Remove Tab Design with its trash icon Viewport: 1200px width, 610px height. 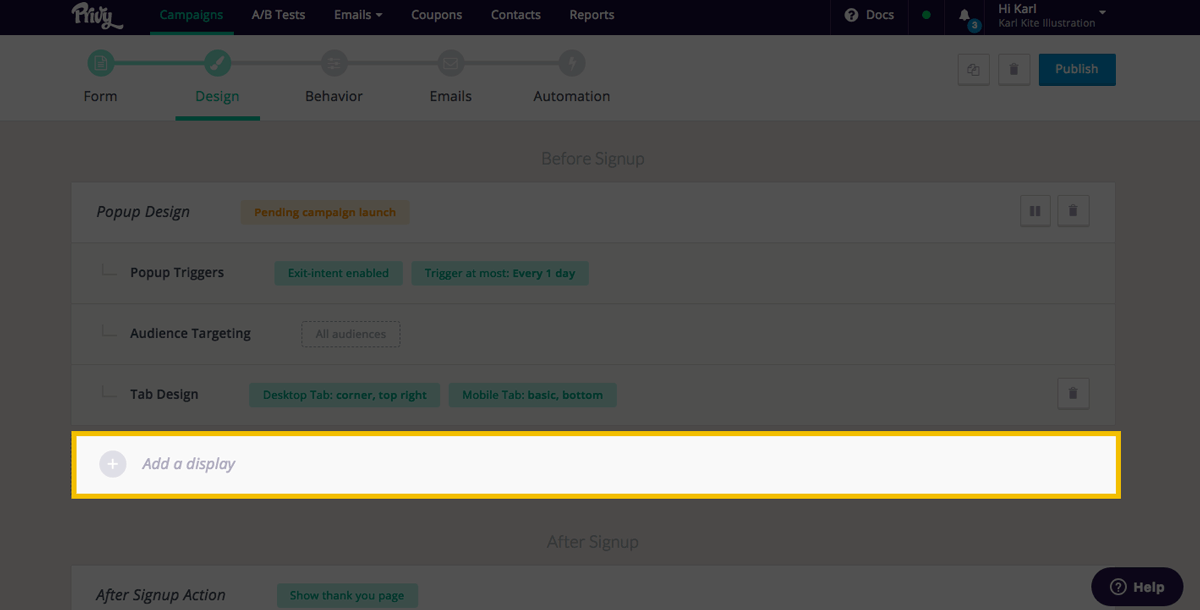[x=1073, y=394]
